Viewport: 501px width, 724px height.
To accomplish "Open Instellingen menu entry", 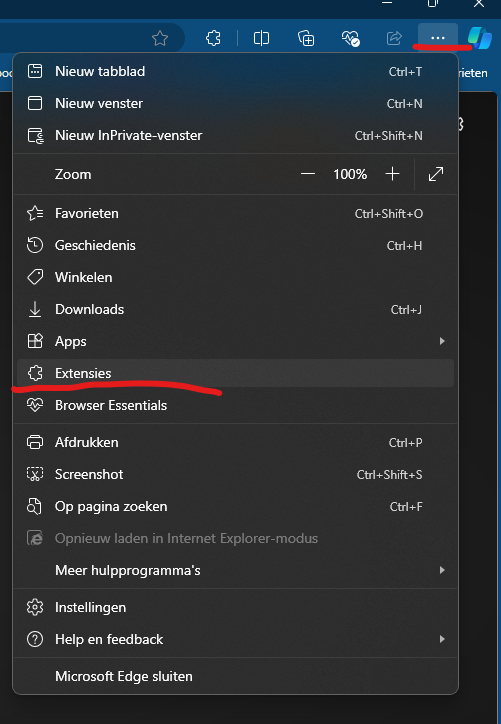I will [235, 607].
